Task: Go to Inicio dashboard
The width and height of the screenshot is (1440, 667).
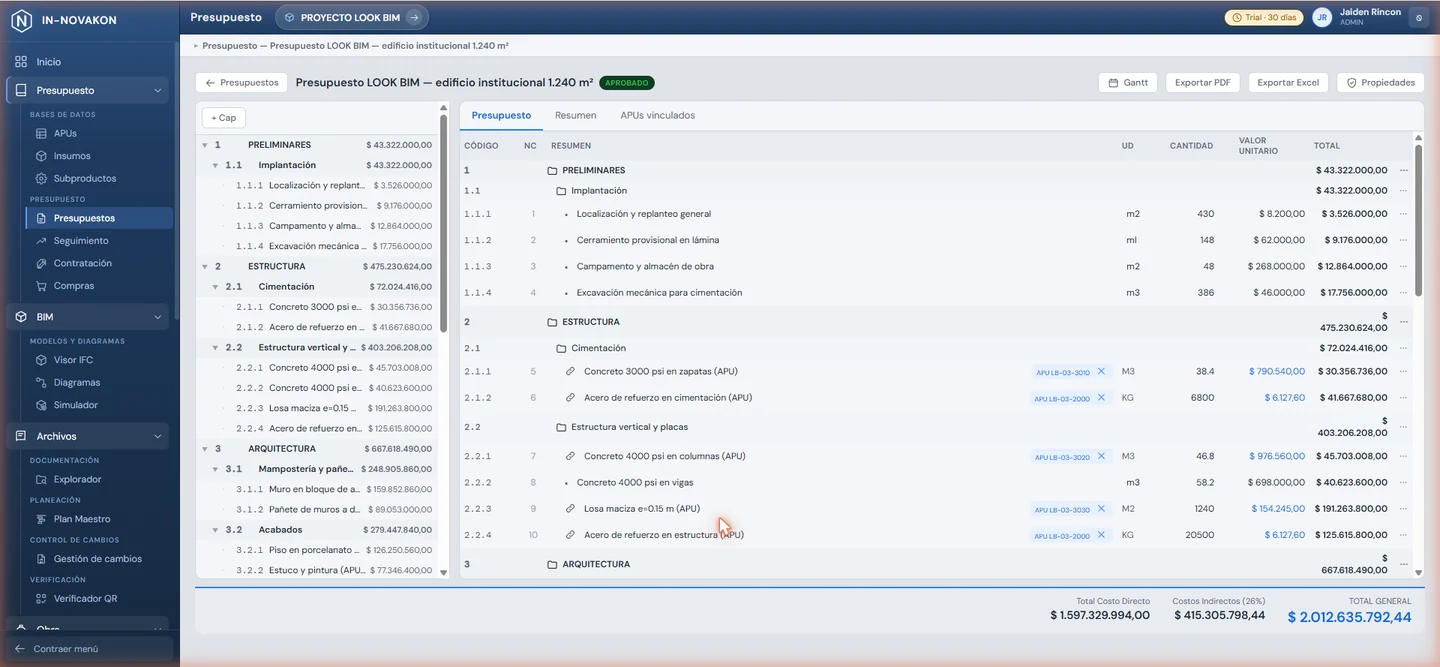Action: [x=49, y=62]
